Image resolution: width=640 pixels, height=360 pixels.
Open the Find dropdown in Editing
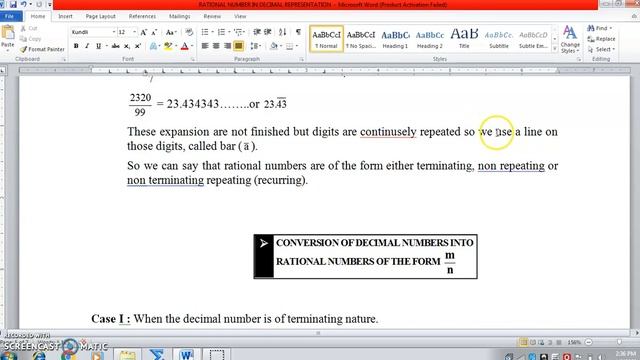pyautogui.click(x=611, y=28)
